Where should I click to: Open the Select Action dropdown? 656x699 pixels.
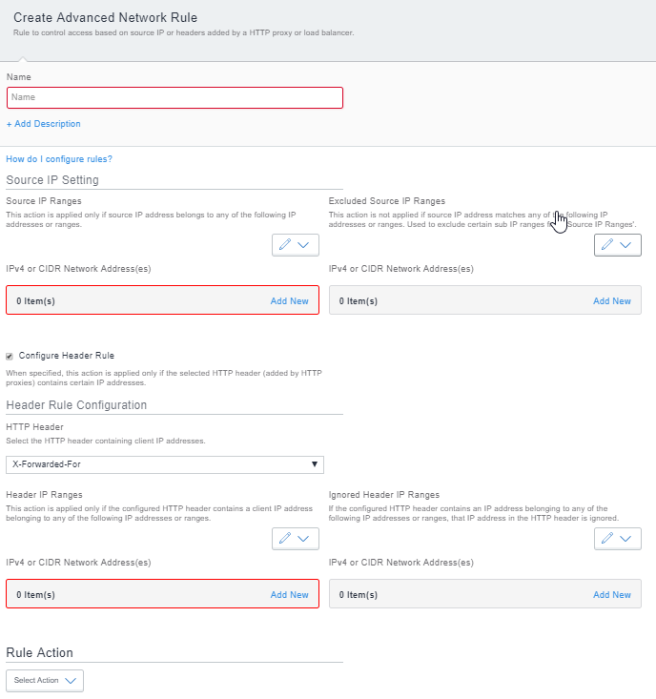(45, 680)
